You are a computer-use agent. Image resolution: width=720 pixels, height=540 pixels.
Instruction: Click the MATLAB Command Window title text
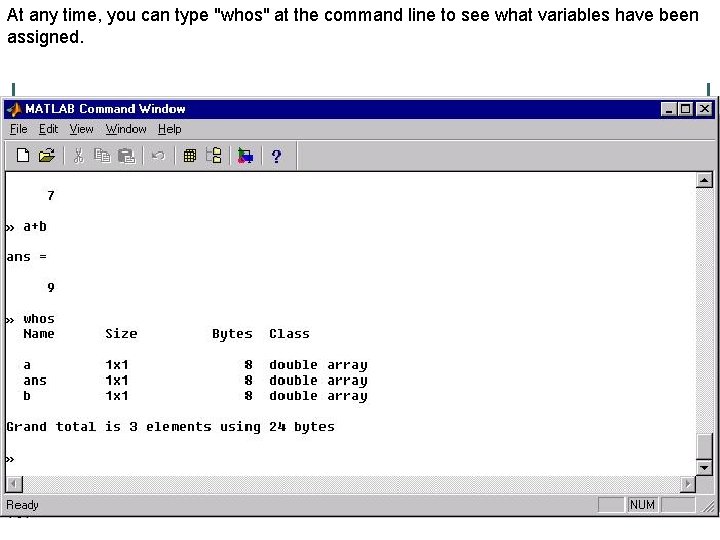tap(105, 109)
